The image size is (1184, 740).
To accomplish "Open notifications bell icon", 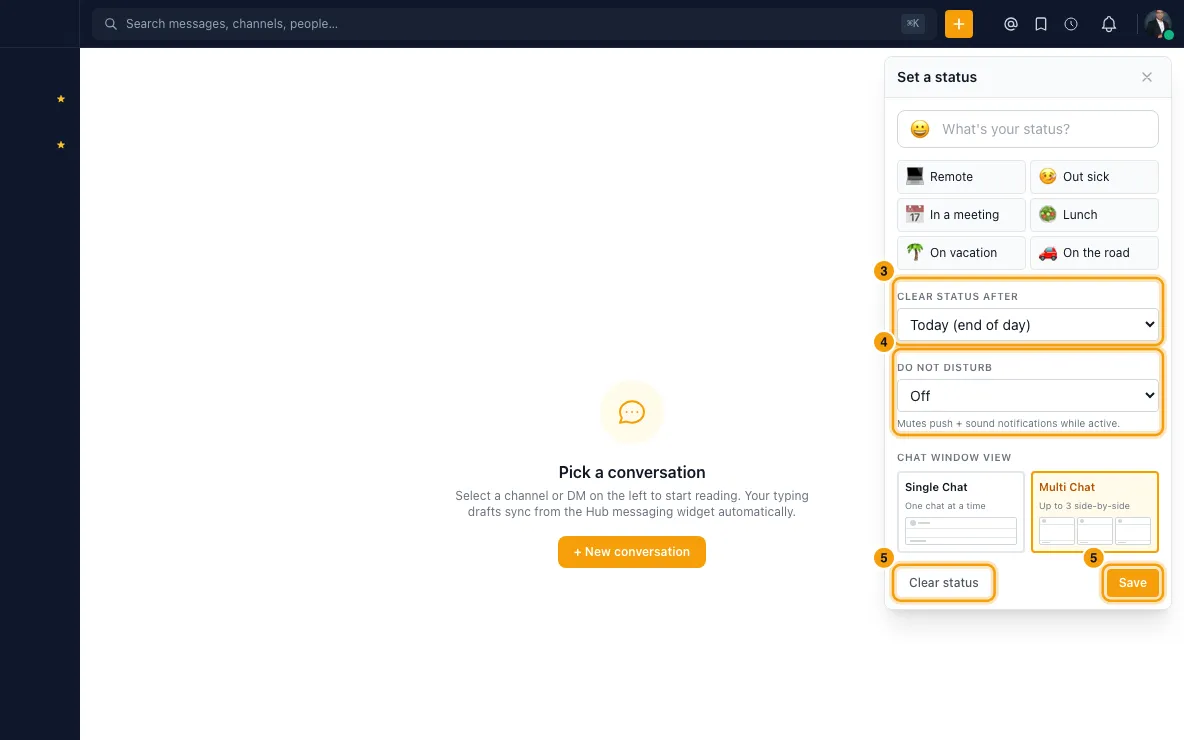I will point(1108,24).
